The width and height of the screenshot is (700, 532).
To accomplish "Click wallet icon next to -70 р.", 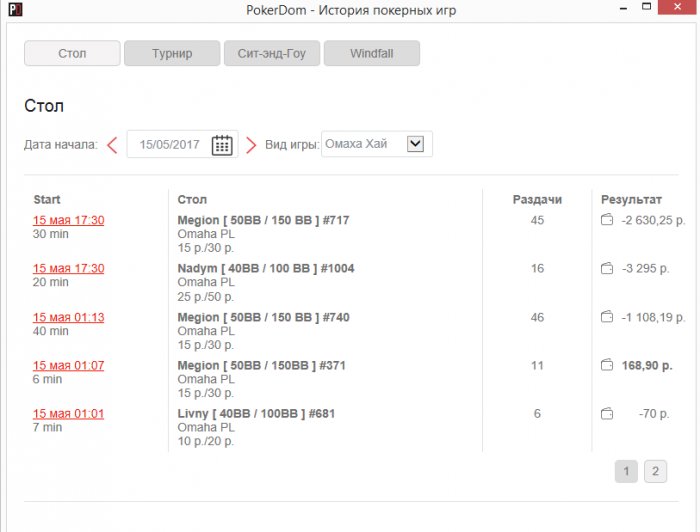I will [x=607, y=414].
